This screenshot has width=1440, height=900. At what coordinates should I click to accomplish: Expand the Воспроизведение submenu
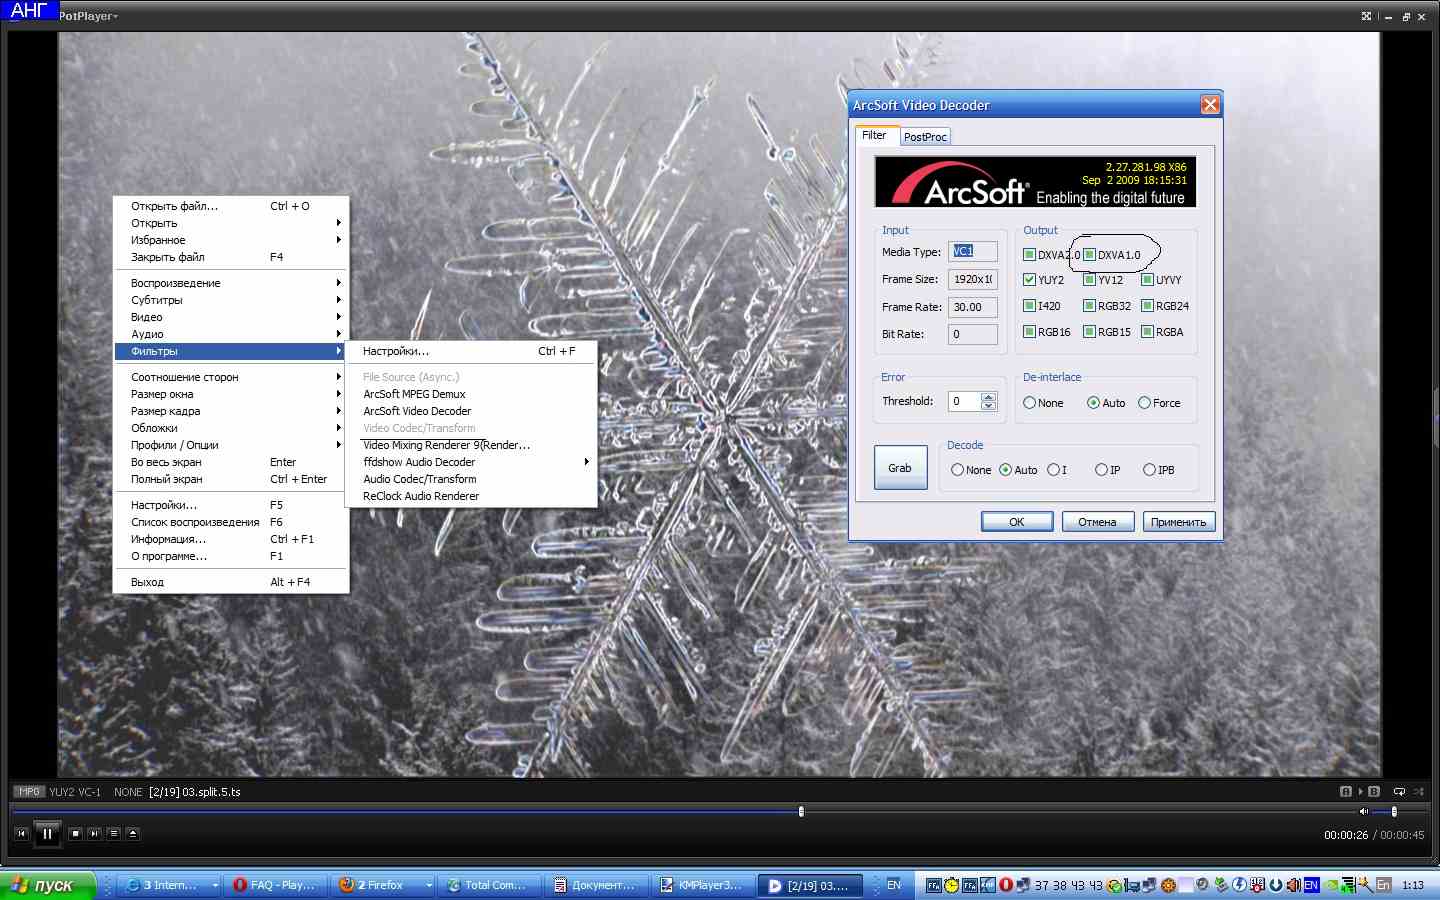point(231,283)
